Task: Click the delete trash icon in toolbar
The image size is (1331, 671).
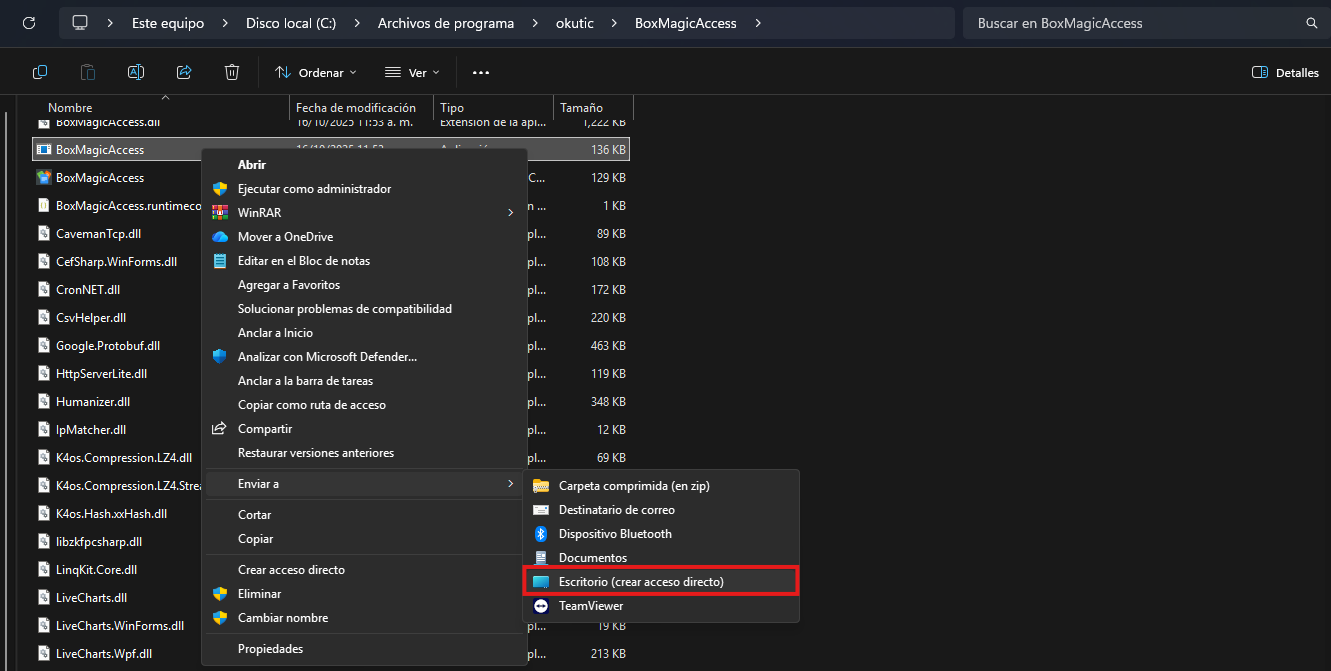Action: pyautogui.click(x=232, y=72)
